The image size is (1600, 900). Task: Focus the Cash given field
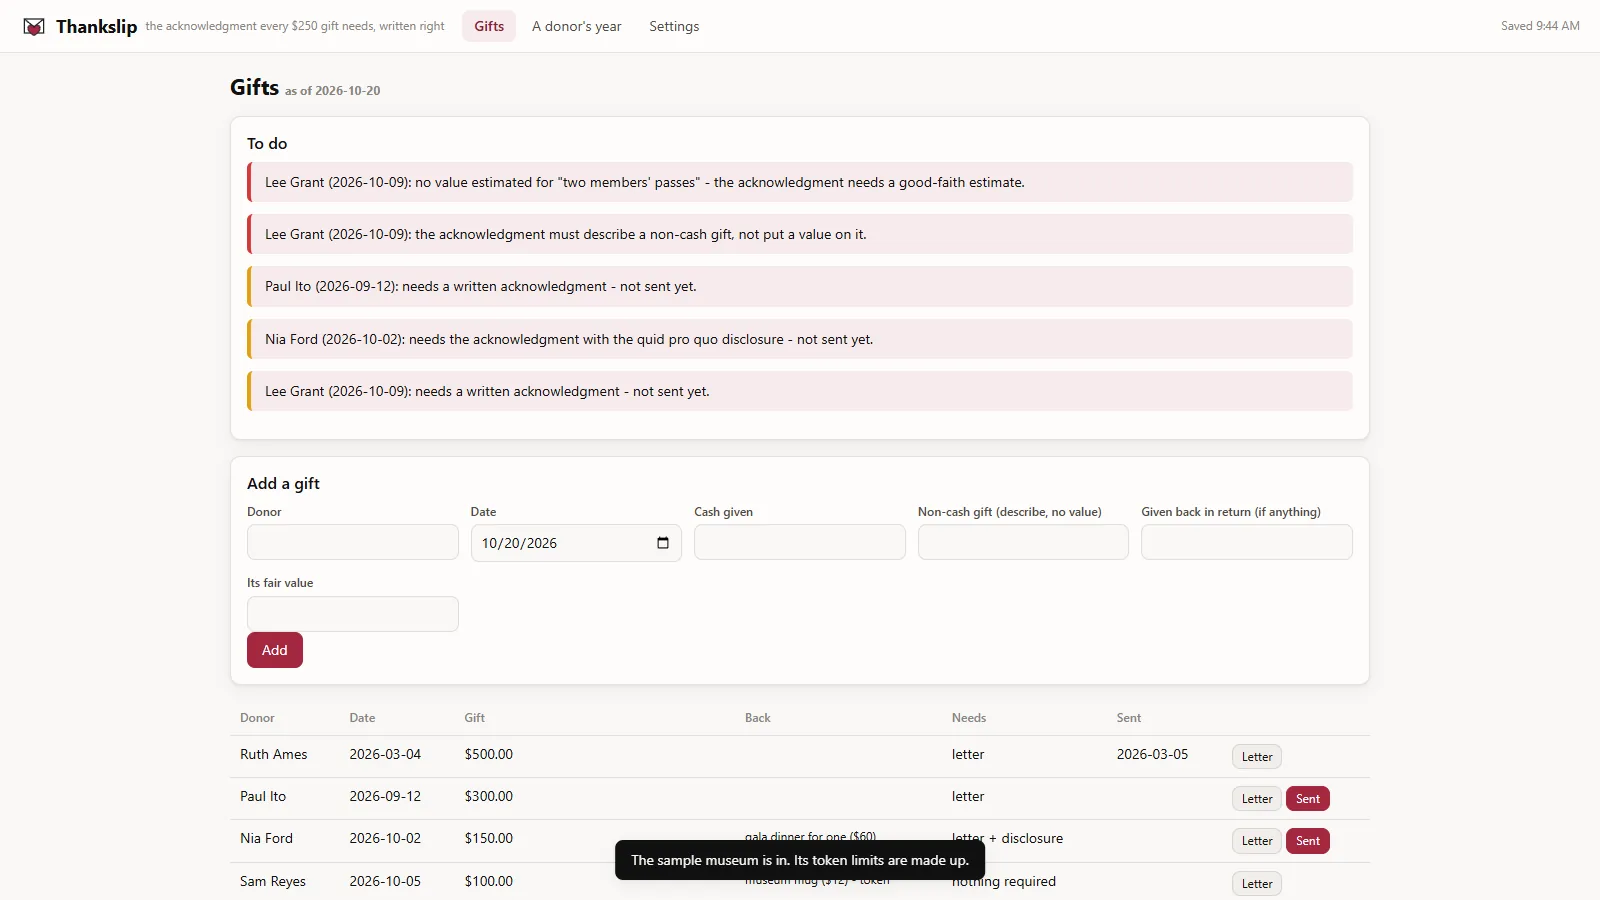[800, 542]
